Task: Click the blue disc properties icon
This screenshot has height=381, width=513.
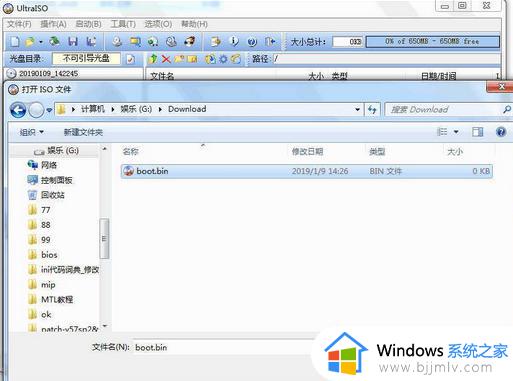Action: (x=210, y=59)
